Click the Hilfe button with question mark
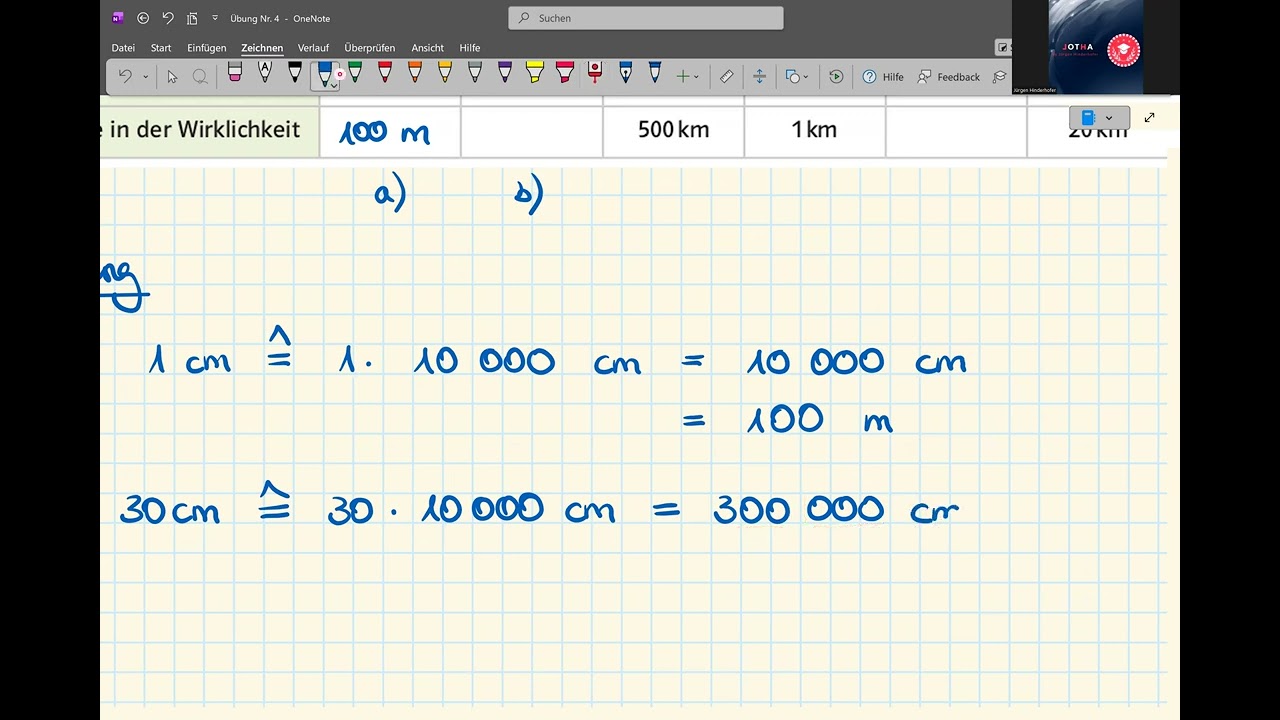This screenshot has height=720, width=1280. [883, 76]
